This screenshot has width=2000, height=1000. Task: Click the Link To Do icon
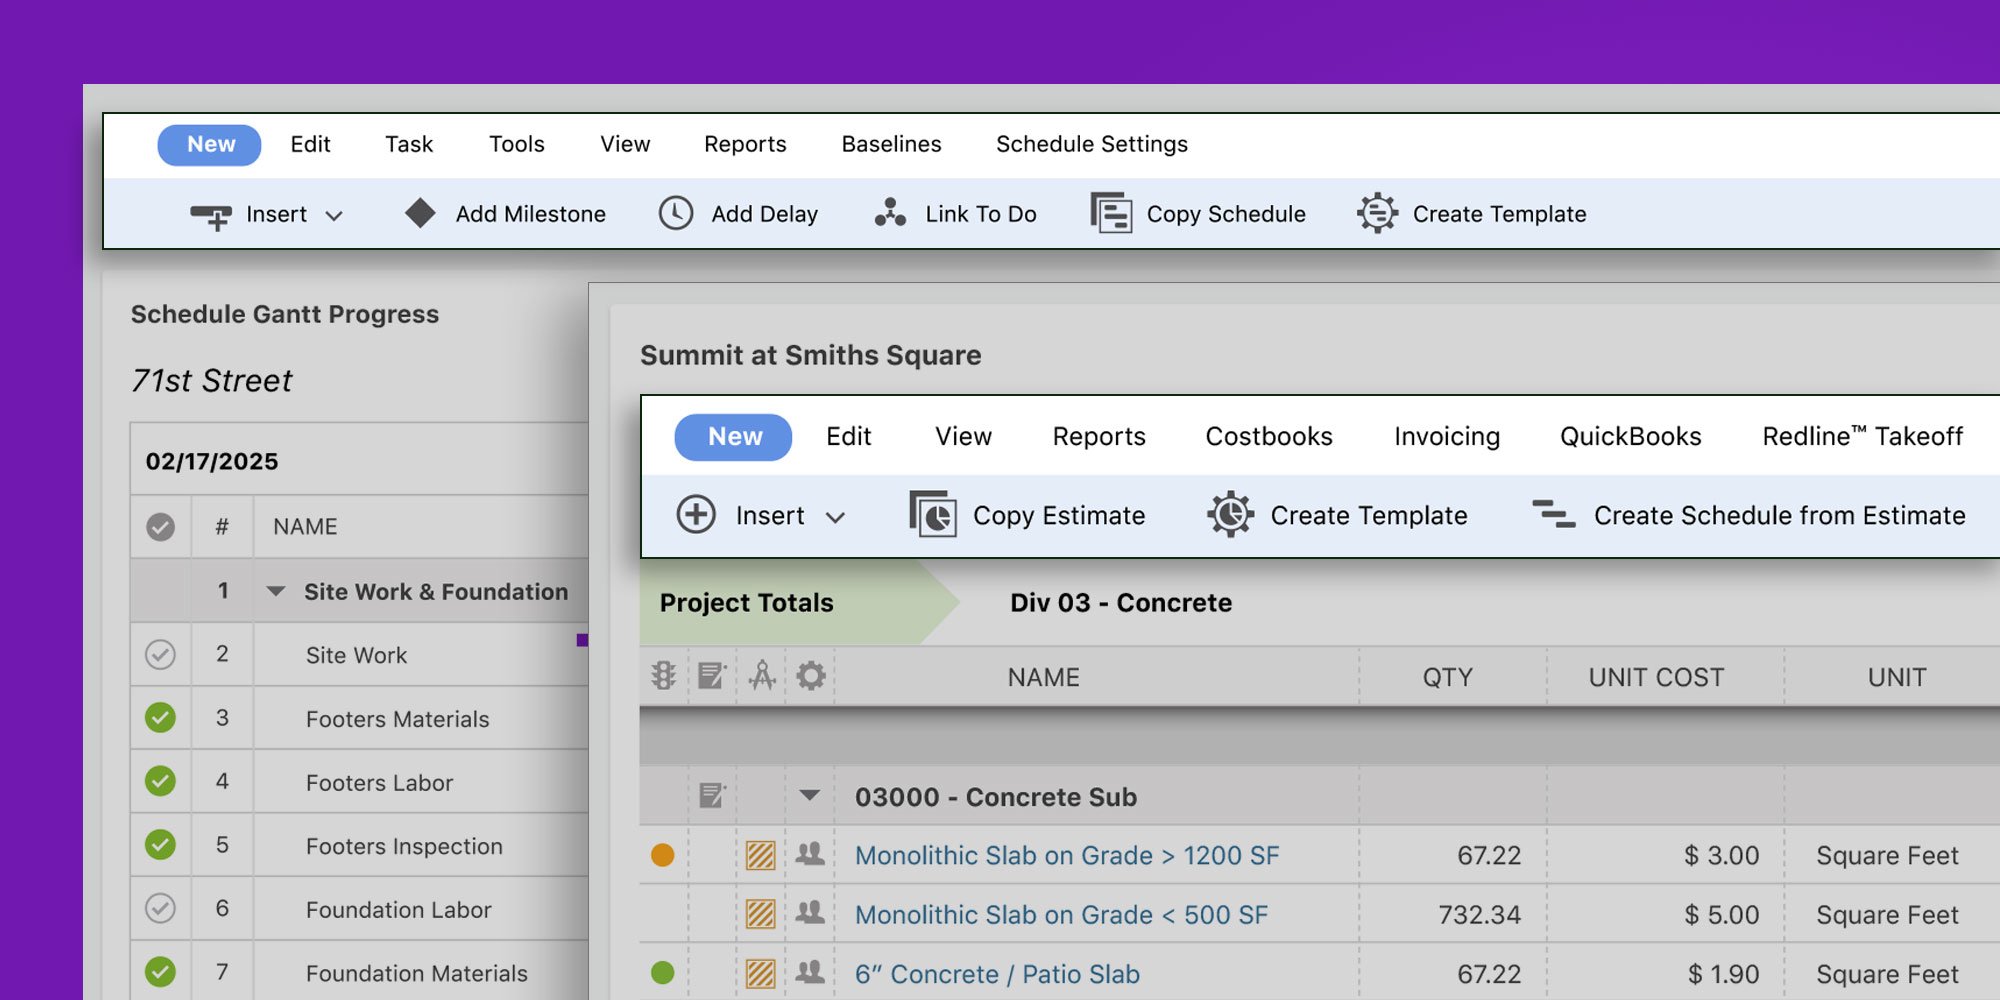888,213
